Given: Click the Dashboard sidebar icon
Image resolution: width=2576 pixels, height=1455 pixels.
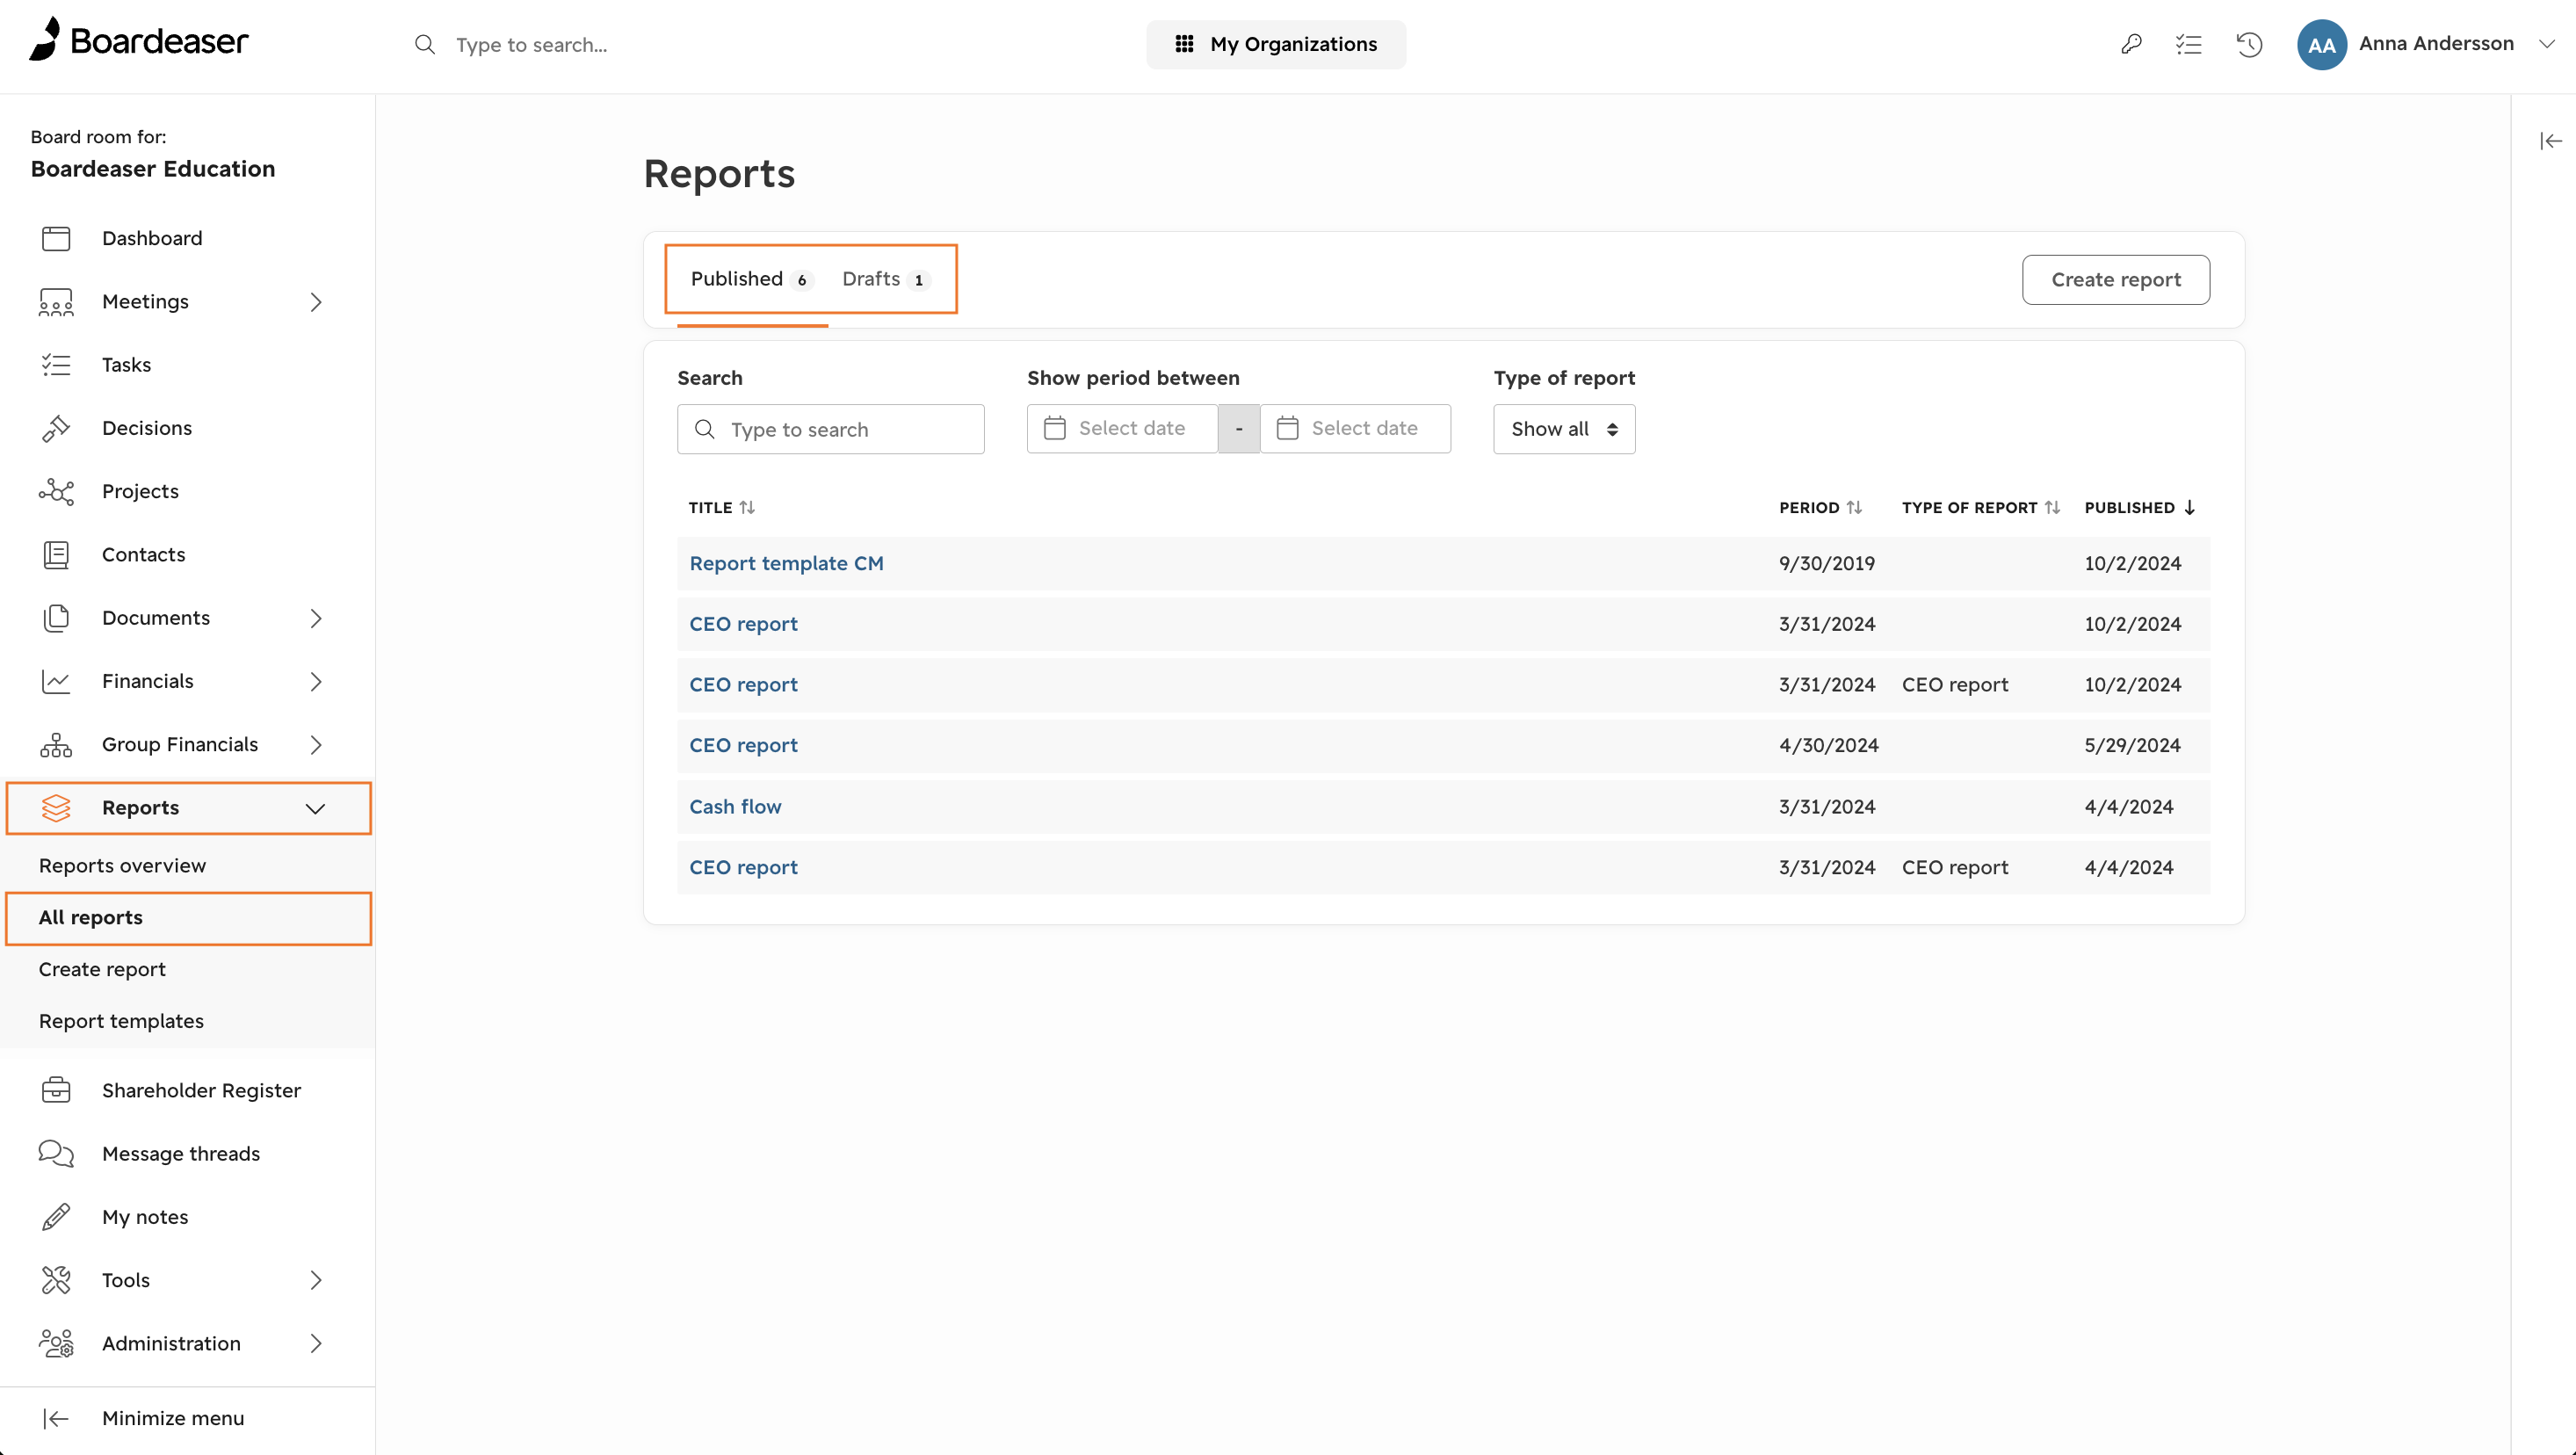Looking at the screenshot, I should 56,238.
